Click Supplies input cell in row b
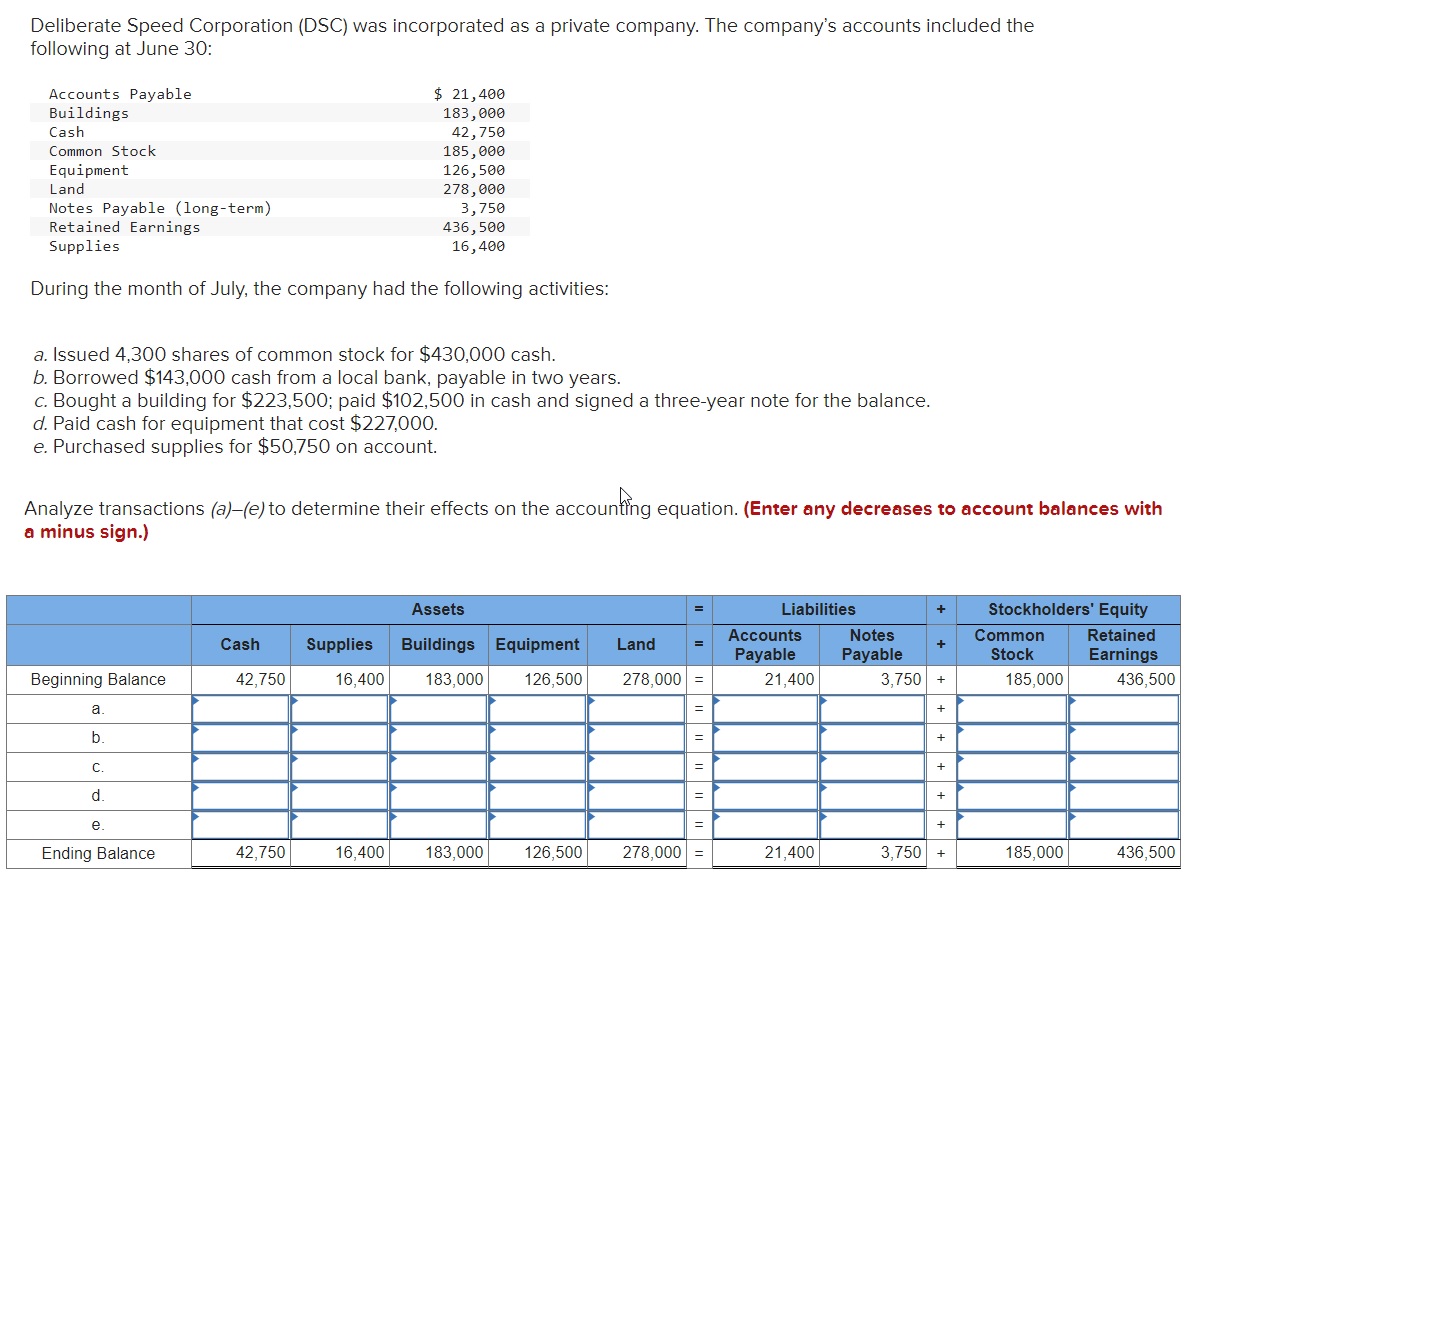This screenshot has height=1335, width=1433. point(339,738)
